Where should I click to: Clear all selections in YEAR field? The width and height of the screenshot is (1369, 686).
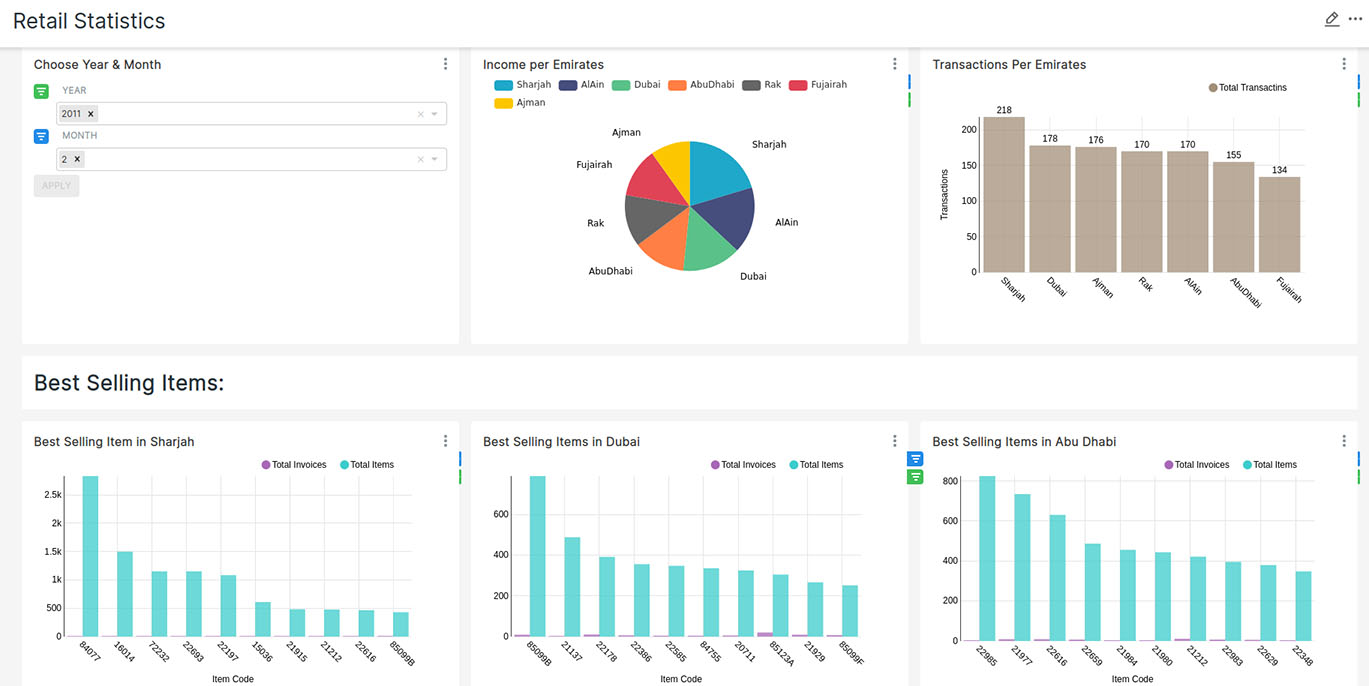(x=420, y=114)
